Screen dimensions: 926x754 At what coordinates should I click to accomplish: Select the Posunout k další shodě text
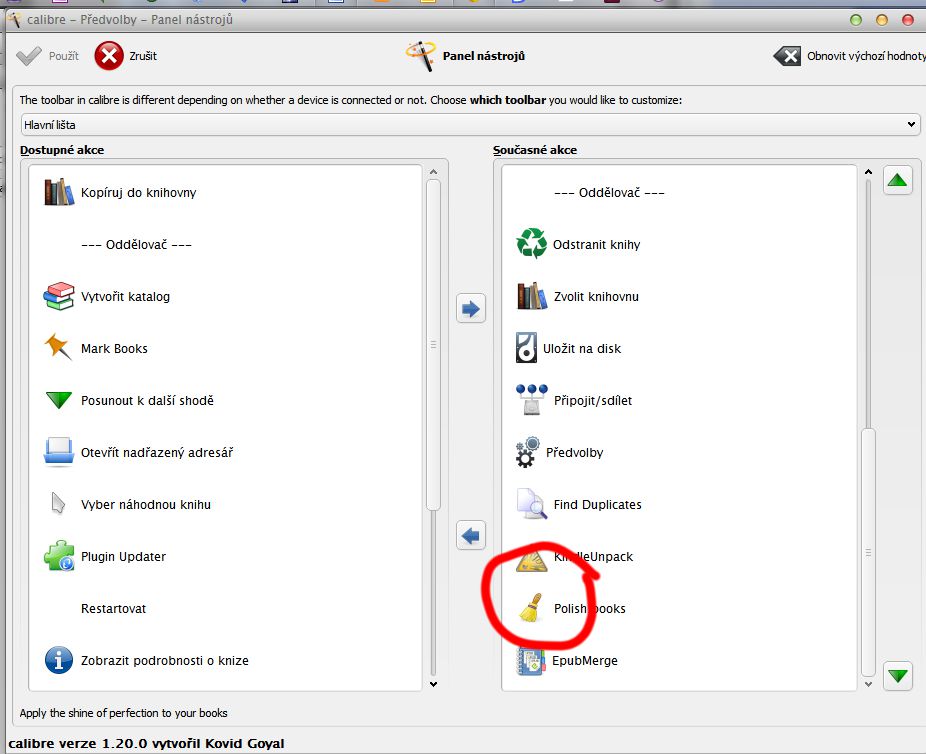[148, 400]
